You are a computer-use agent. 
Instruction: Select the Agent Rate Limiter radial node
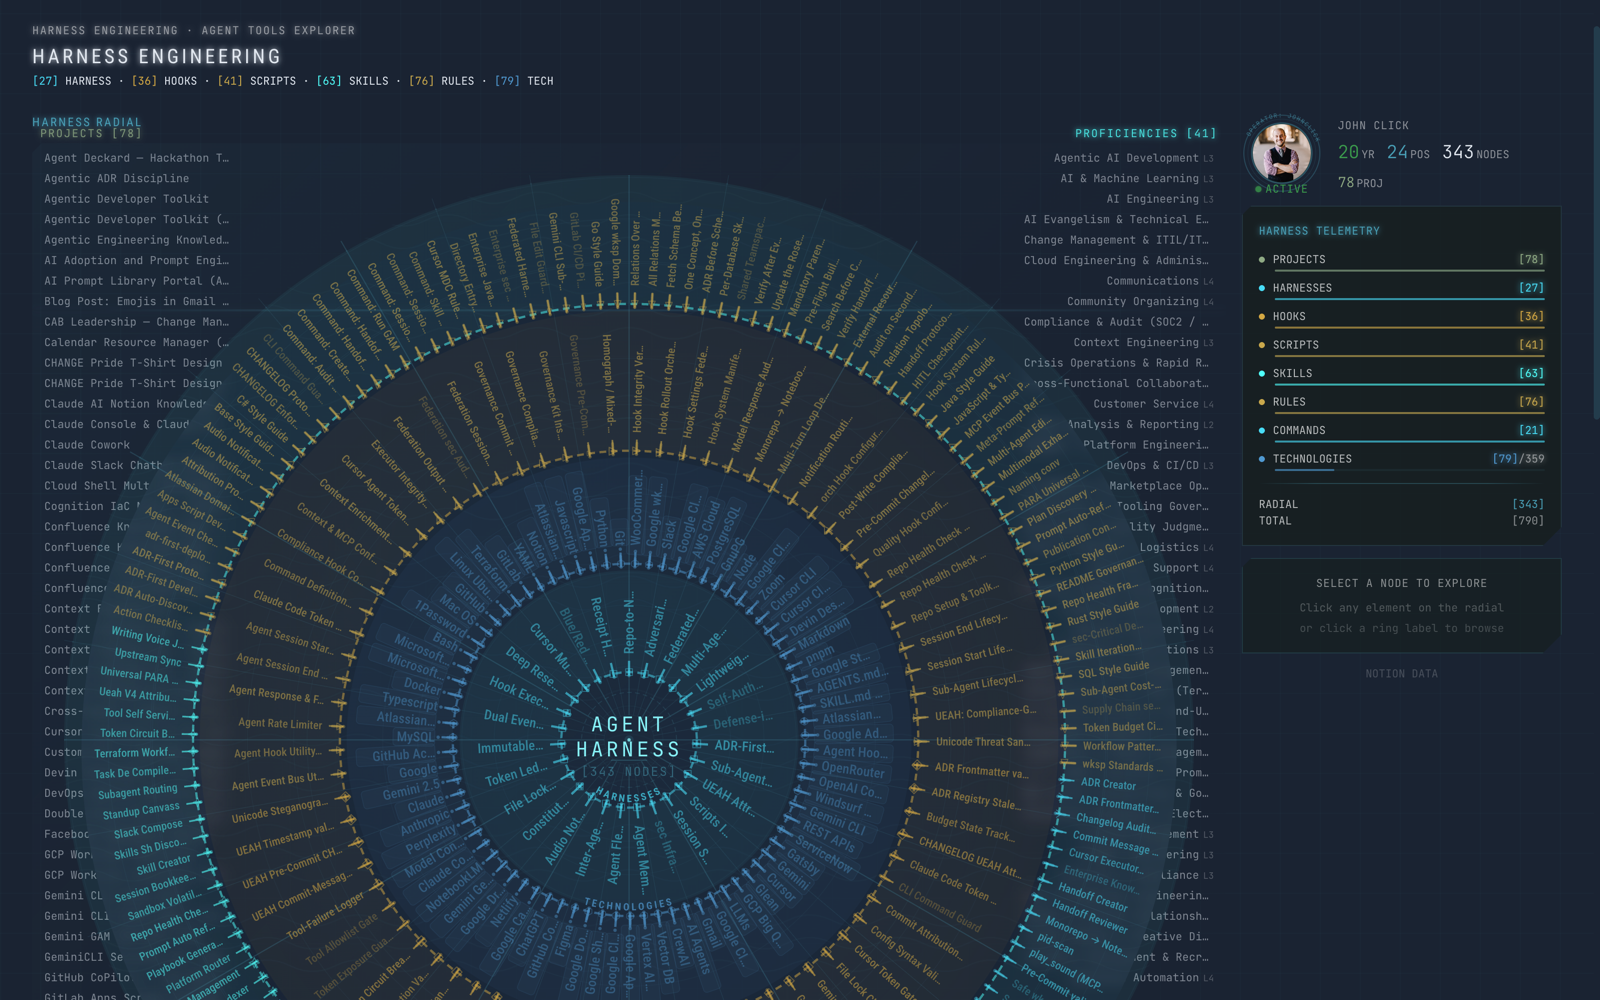[280, 723]
